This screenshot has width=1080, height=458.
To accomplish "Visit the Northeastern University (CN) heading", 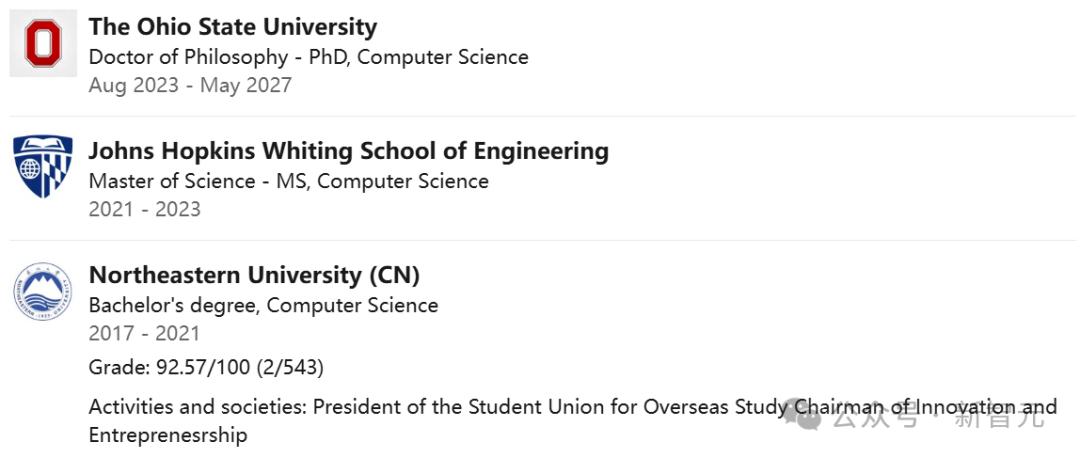I will pyautogui.click(x=254, y=275).
